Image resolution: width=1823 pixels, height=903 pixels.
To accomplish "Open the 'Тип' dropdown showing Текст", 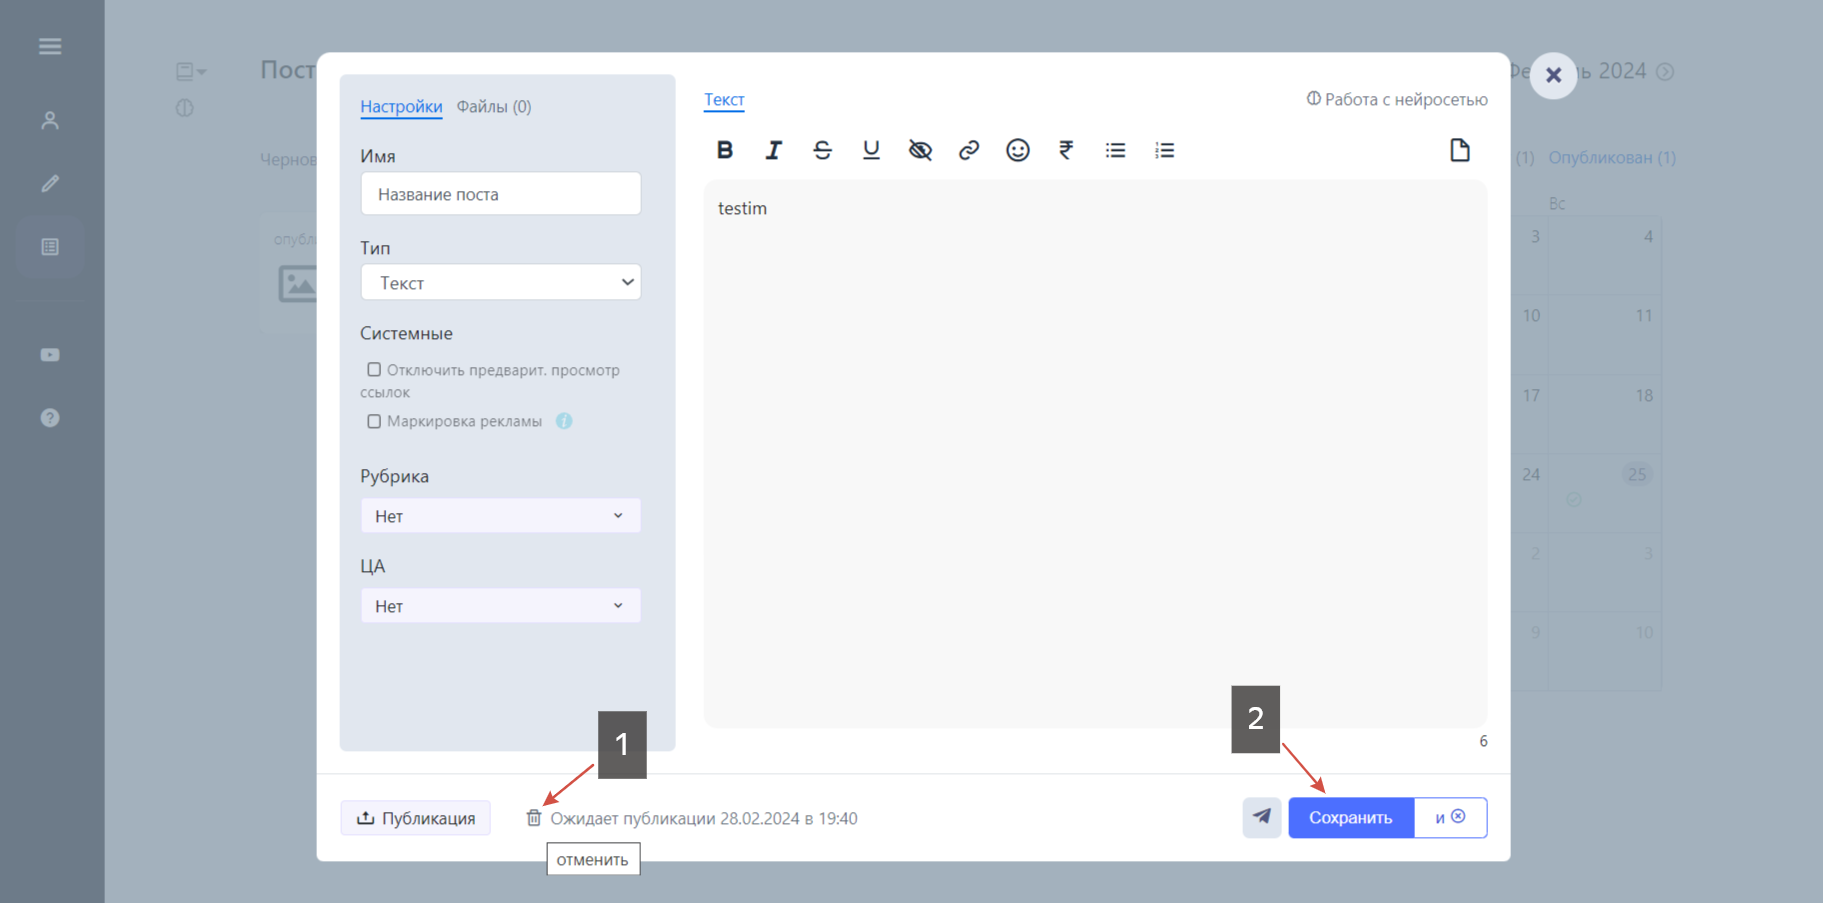I will (x=500, y=283).
